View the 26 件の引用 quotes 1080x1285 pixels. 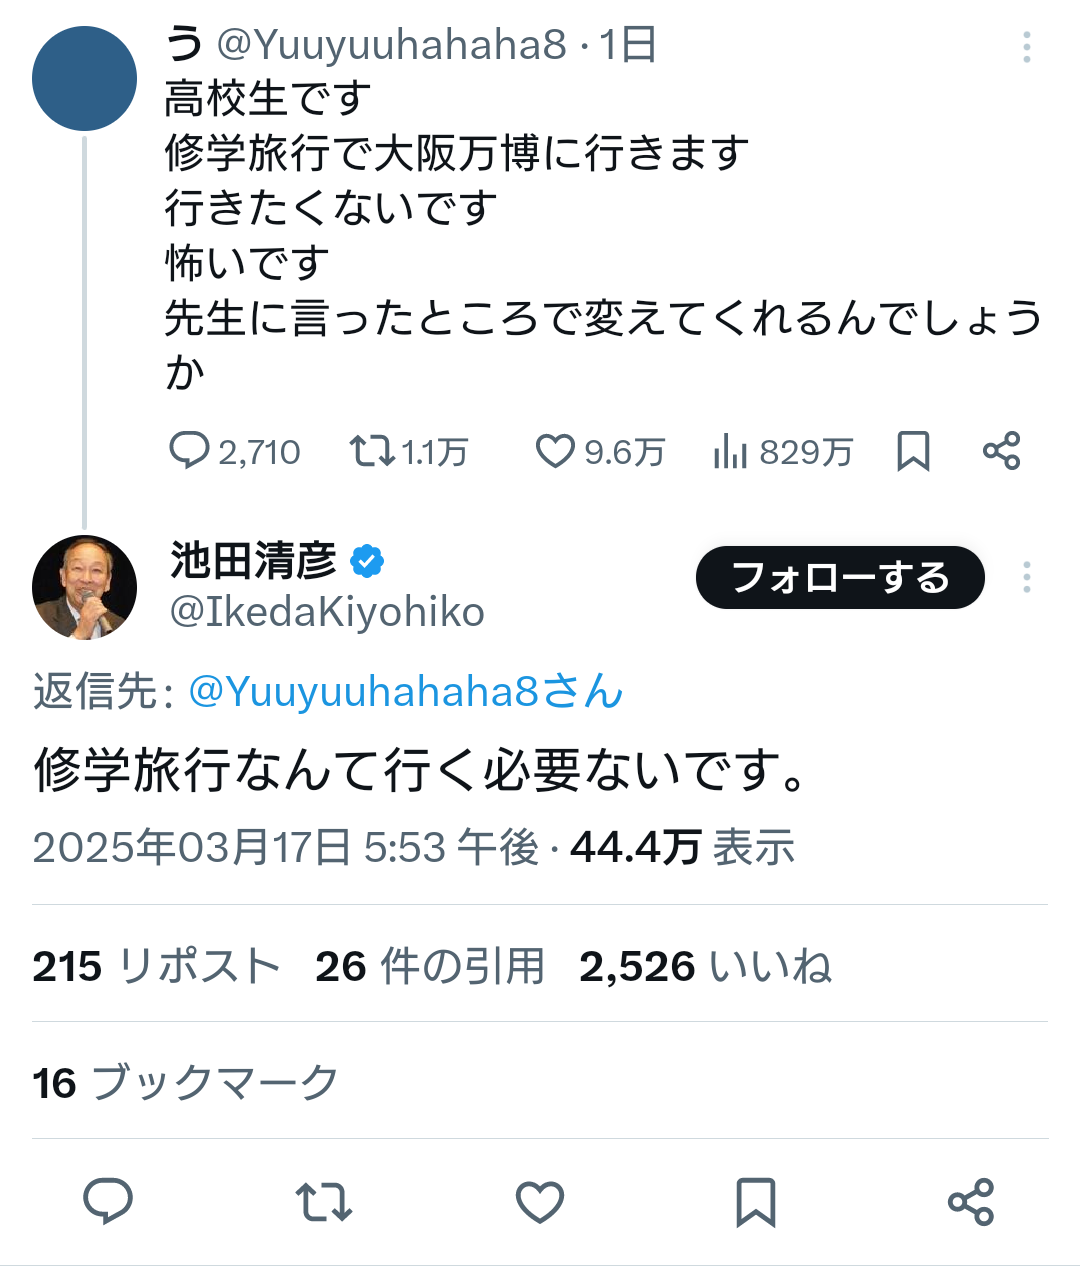tap(430, 966)
